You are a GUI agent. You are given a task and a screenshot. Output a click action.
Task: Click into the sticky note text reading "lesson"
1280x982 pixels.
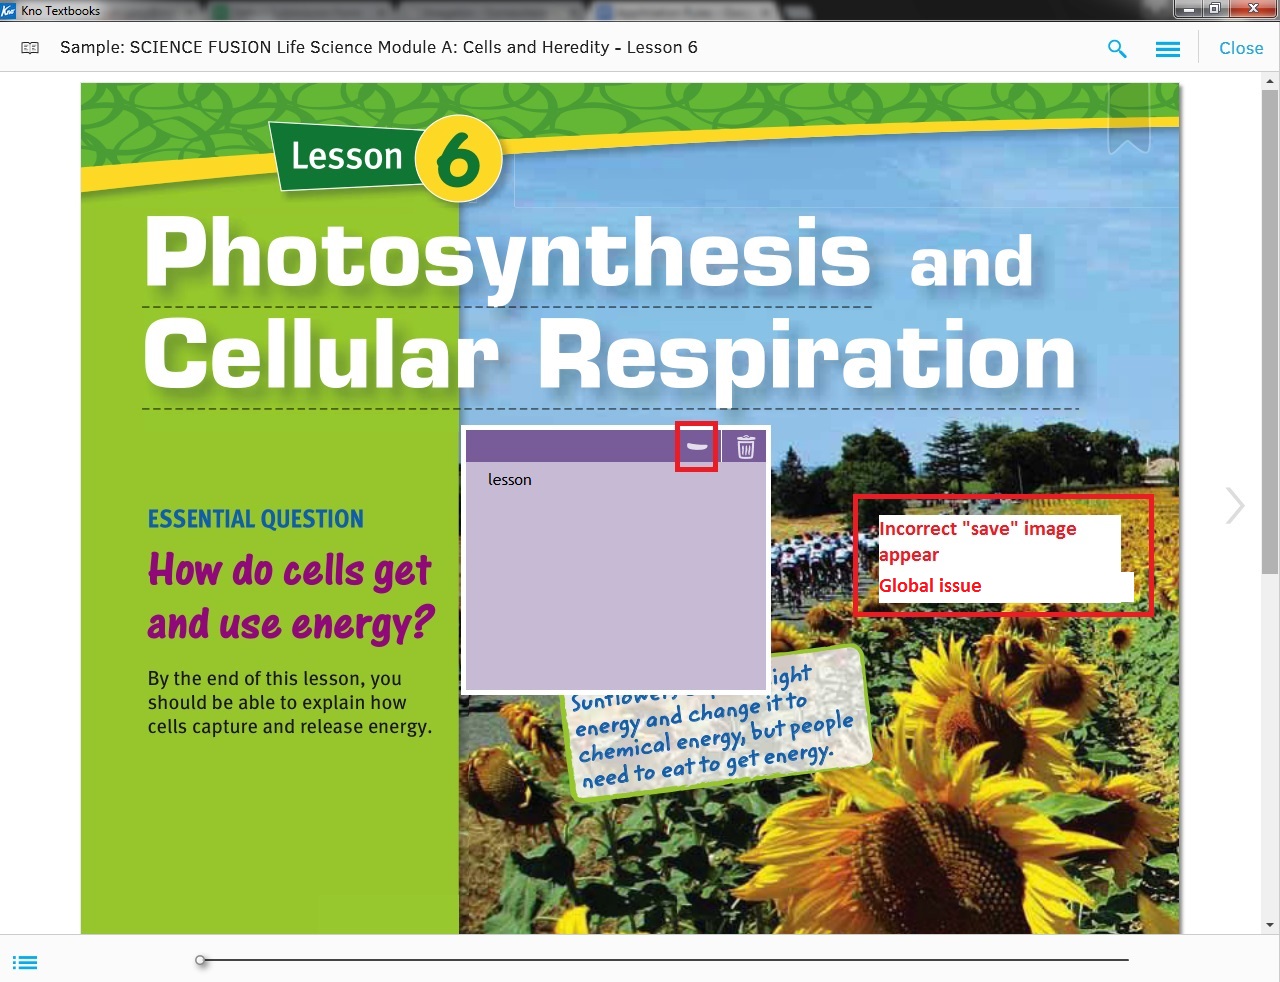coord(510,480)
